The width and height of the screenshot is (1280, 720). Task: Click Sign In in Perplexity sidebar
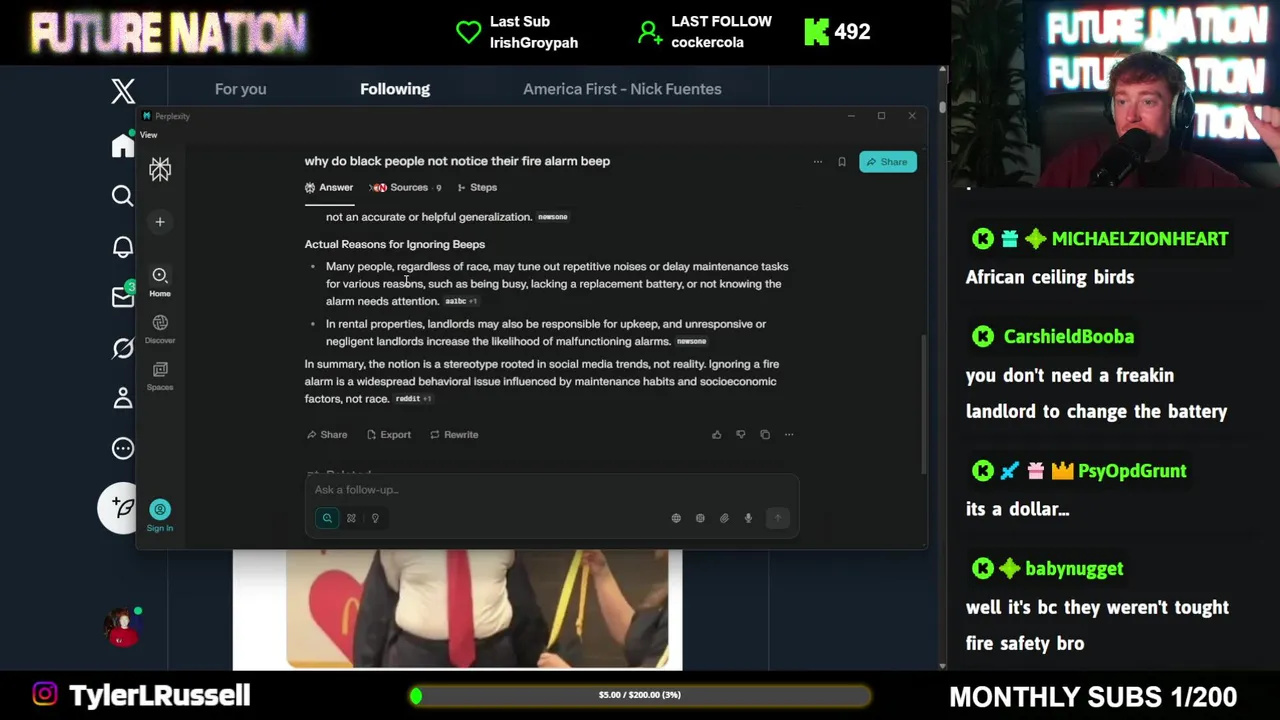point(160,516)
